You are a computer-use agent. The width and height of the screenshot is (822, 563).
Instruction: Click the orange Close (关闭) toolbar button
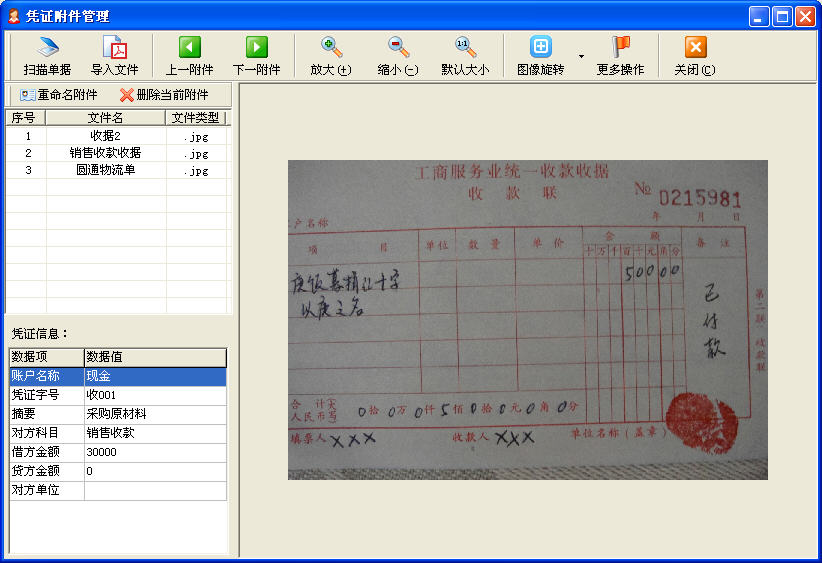point(695,47)
